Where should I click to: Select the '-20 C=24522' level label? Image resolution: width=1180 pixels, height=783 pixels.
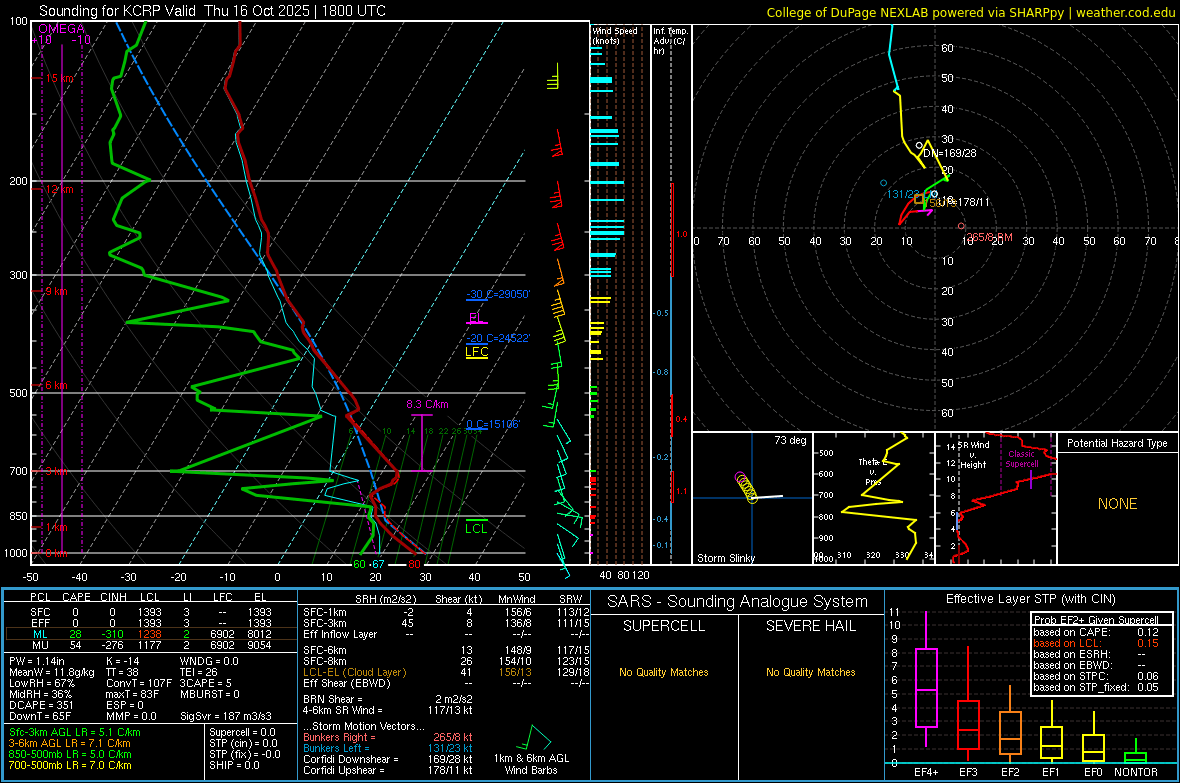(x=498, y=338)
